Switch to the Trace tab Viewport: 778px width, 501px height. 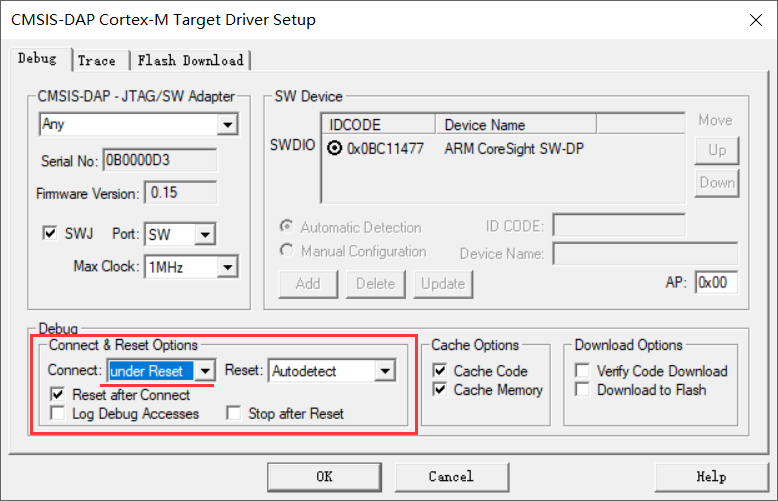[97, 61]
